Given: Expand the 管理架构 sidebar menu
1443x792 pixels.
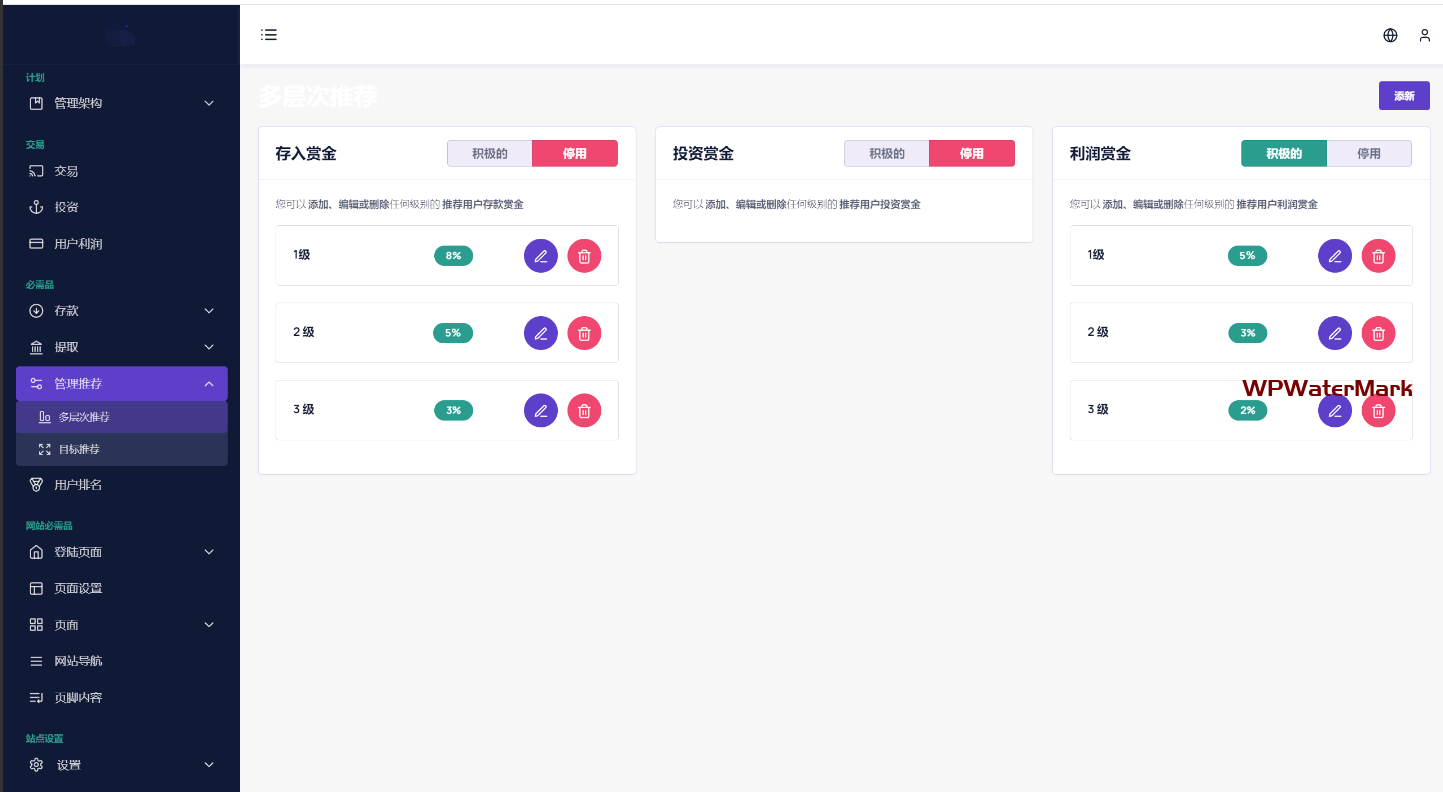Looking at the screenshot, I should tap(121, 103).
